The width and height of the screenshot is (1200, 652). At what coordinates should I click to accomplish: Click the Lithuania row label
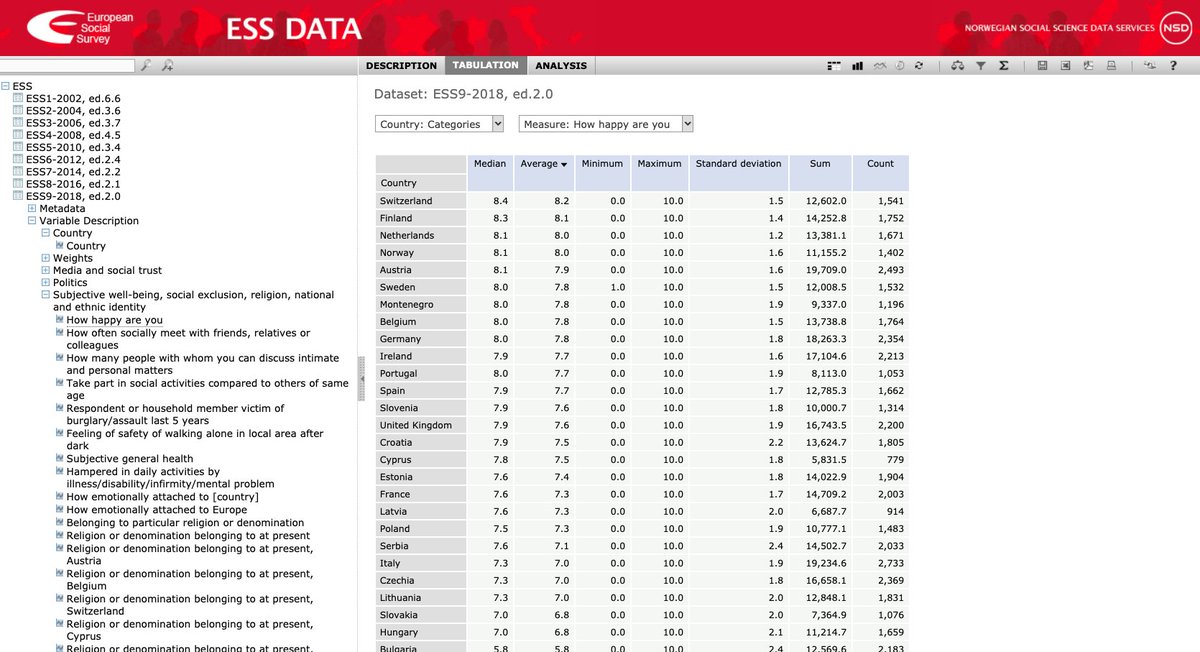[400, 598]
